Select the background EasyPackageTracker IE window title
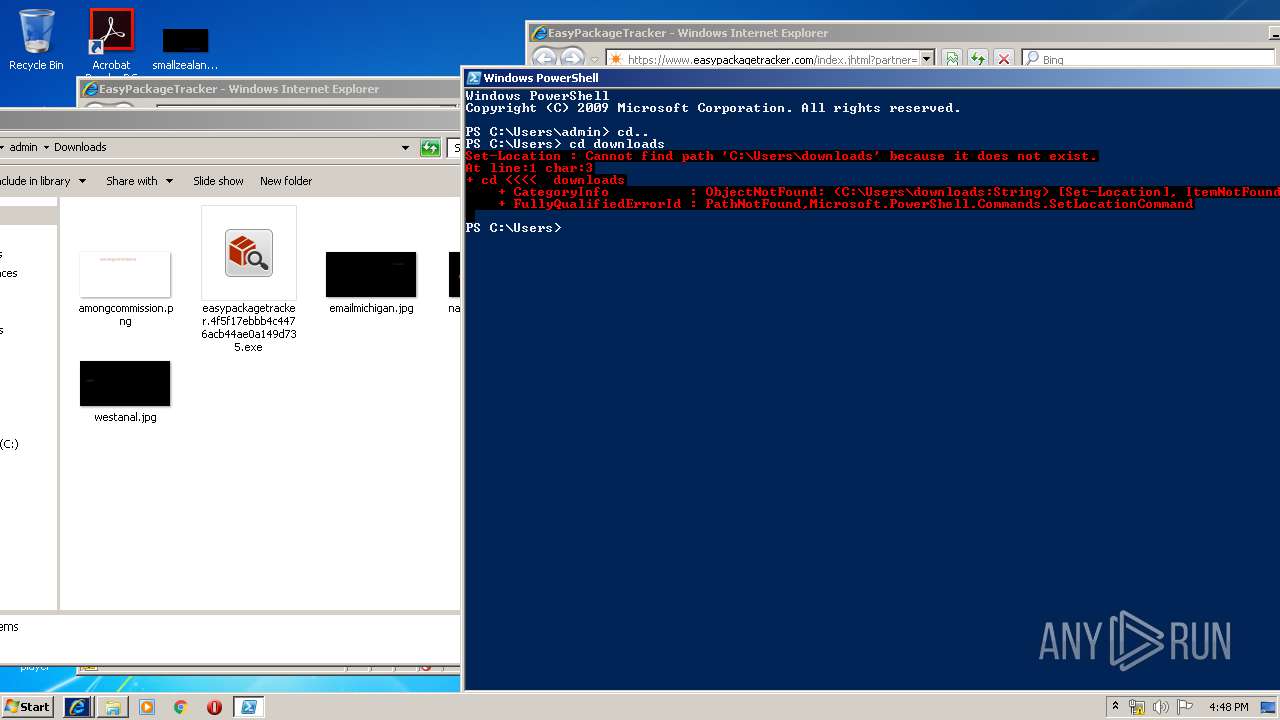The width and height of the screenshot is (1280, 720). tap(238, 89)
